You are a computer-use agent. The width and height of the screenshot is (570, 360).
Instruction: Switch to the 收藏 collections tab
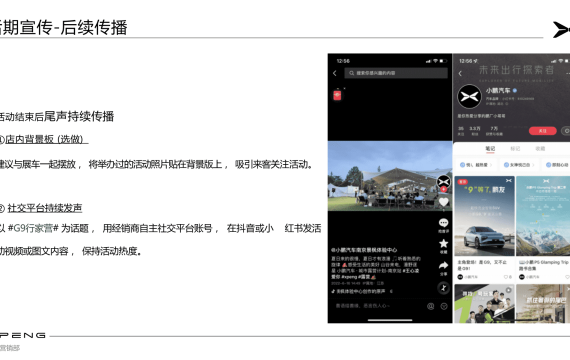(540, 149)
